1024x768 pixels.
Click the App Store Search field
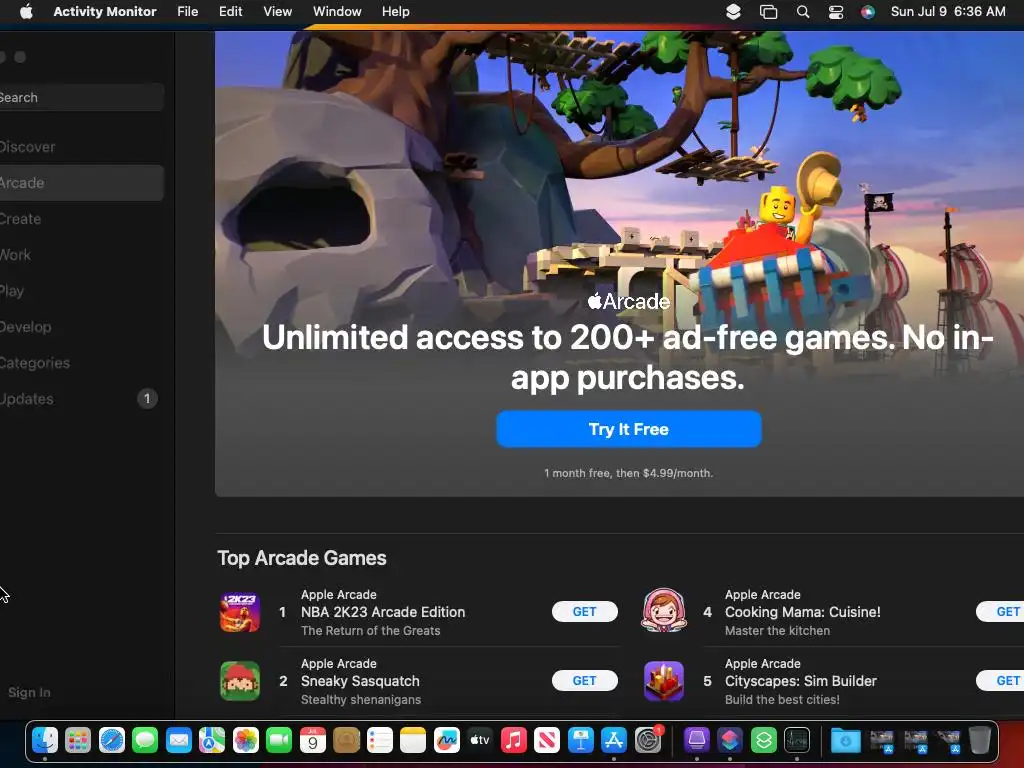[81, 97]
